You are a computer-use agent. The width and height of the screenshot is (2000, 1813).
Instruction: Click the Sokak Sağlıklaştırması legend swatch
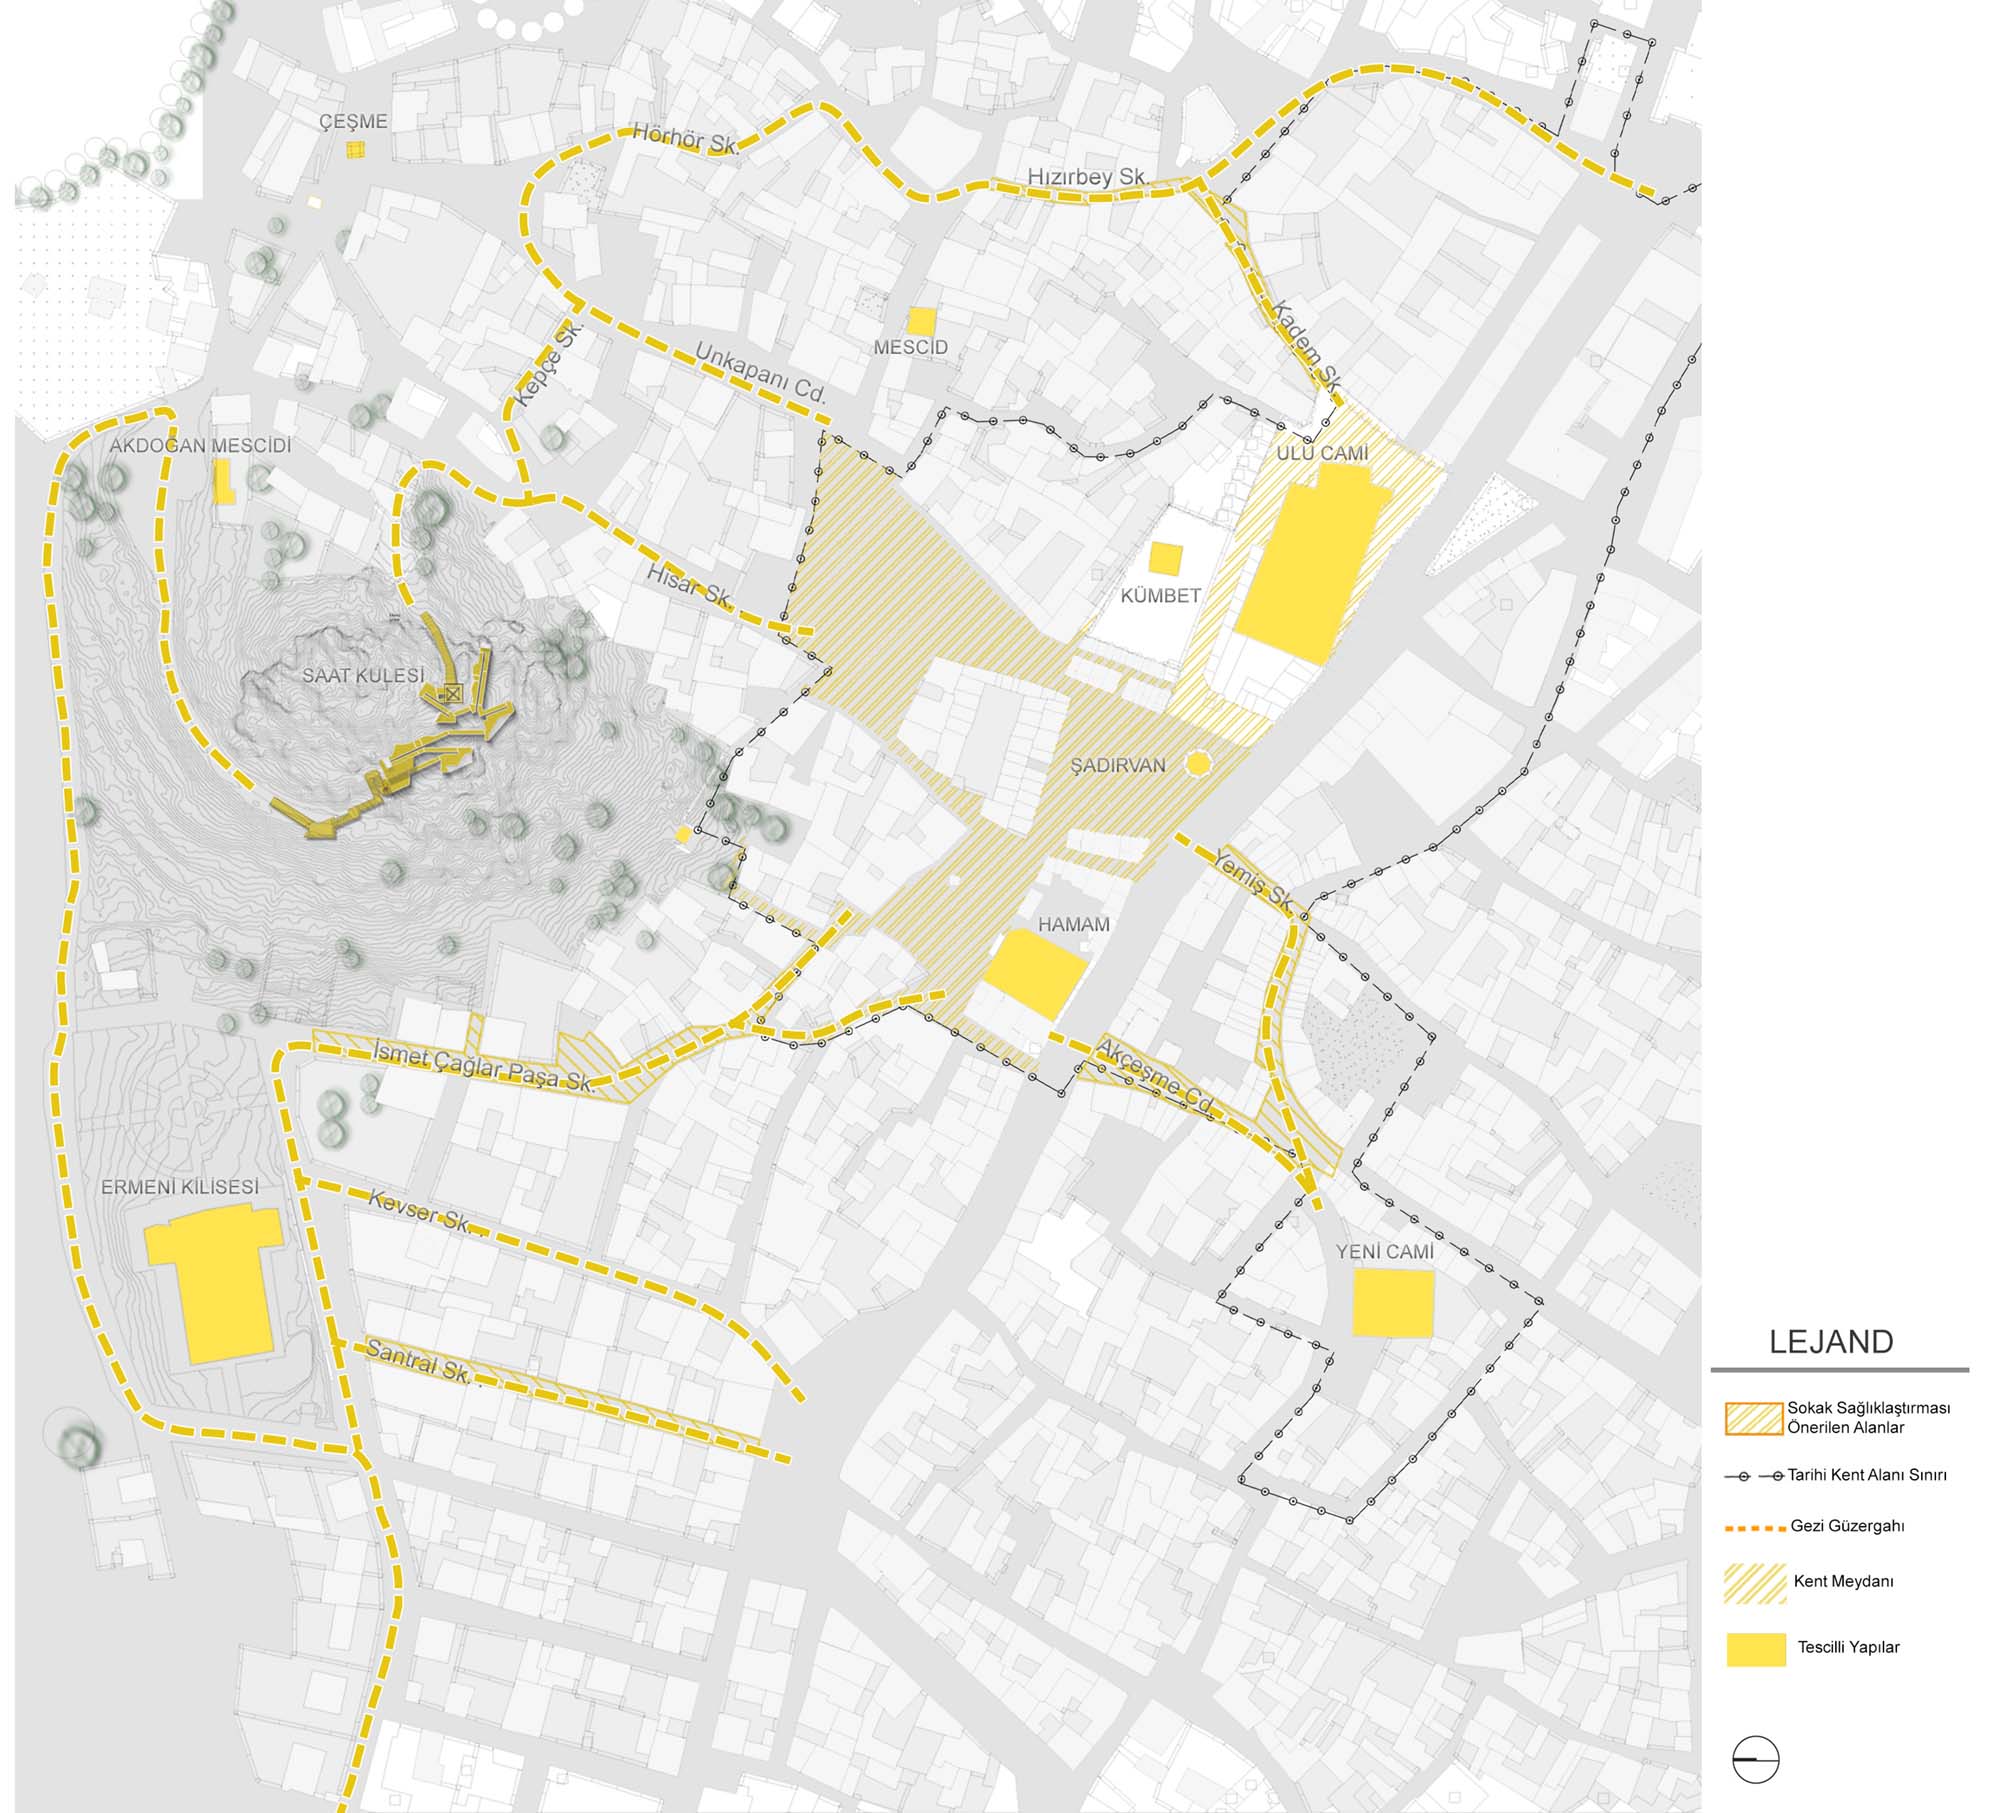click(x=1754, y=1418)
